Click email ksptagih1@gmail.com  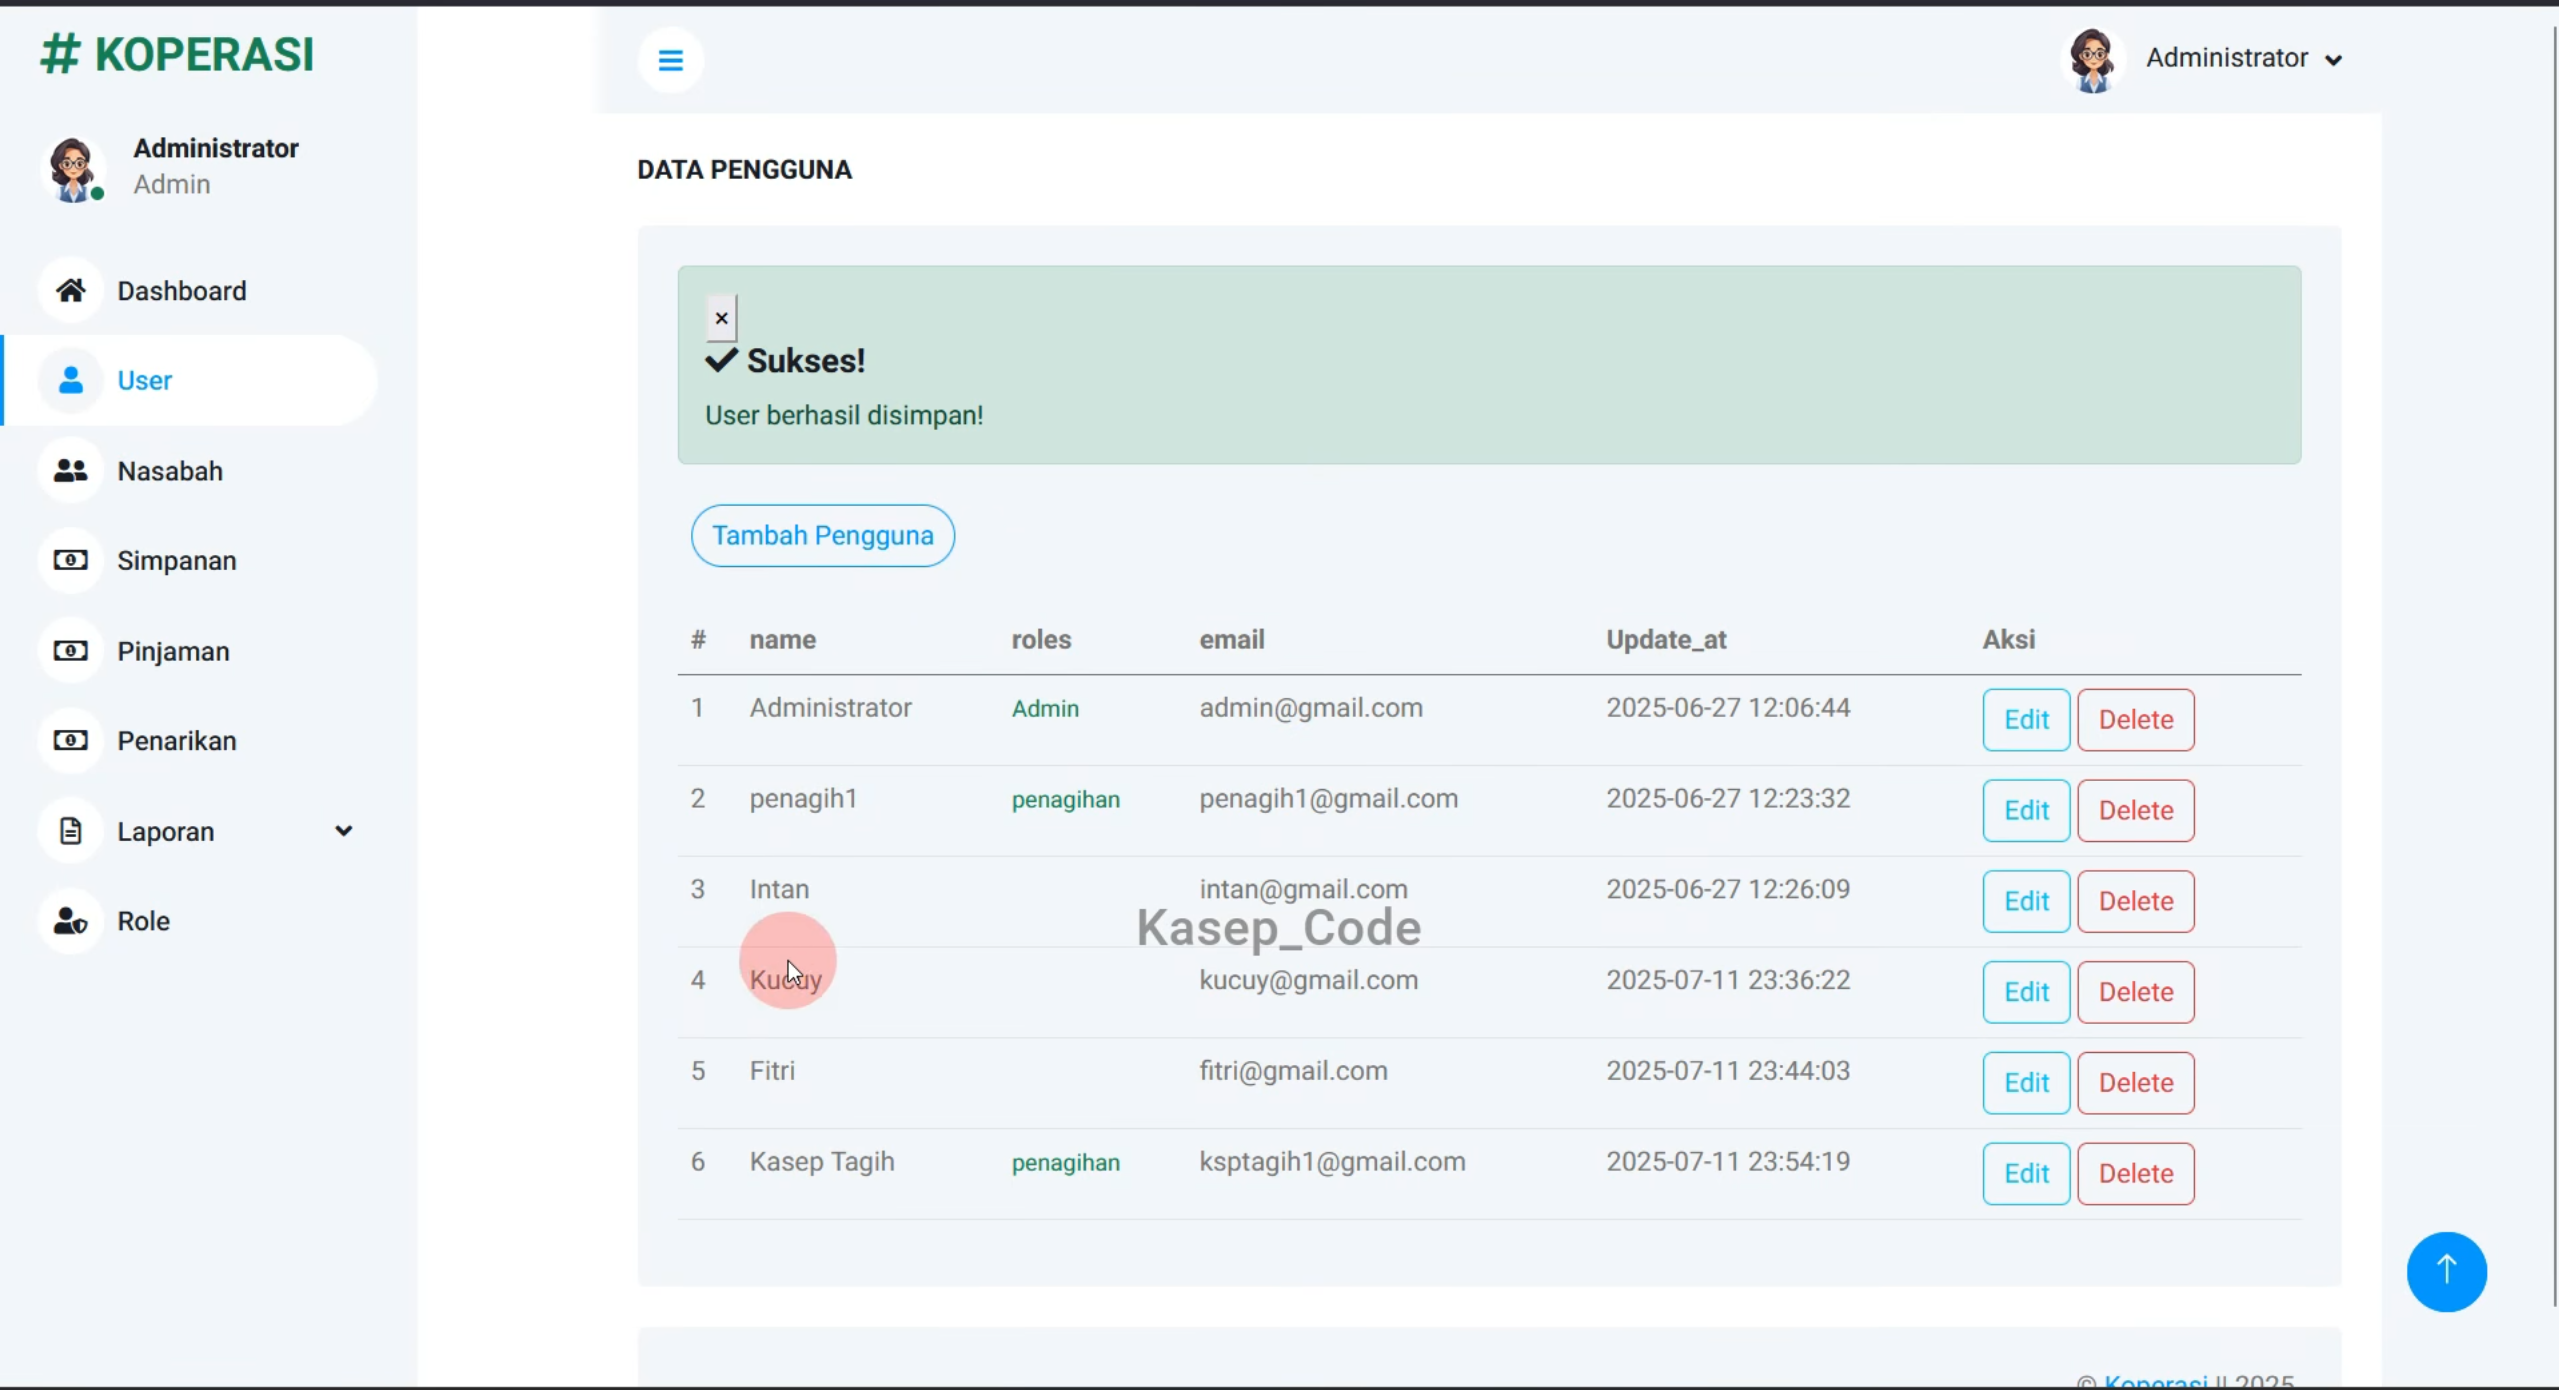(x=1332, y=1162)
